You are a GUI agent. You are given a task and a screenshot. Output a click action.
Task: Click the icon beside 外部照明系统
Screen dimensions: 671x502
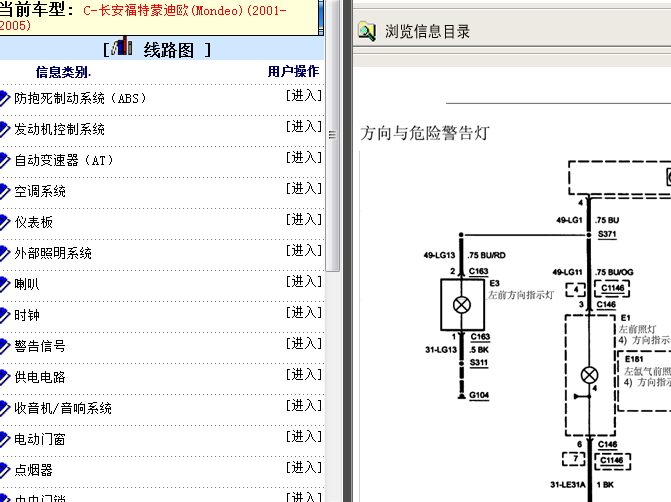(x=4, y=253)
